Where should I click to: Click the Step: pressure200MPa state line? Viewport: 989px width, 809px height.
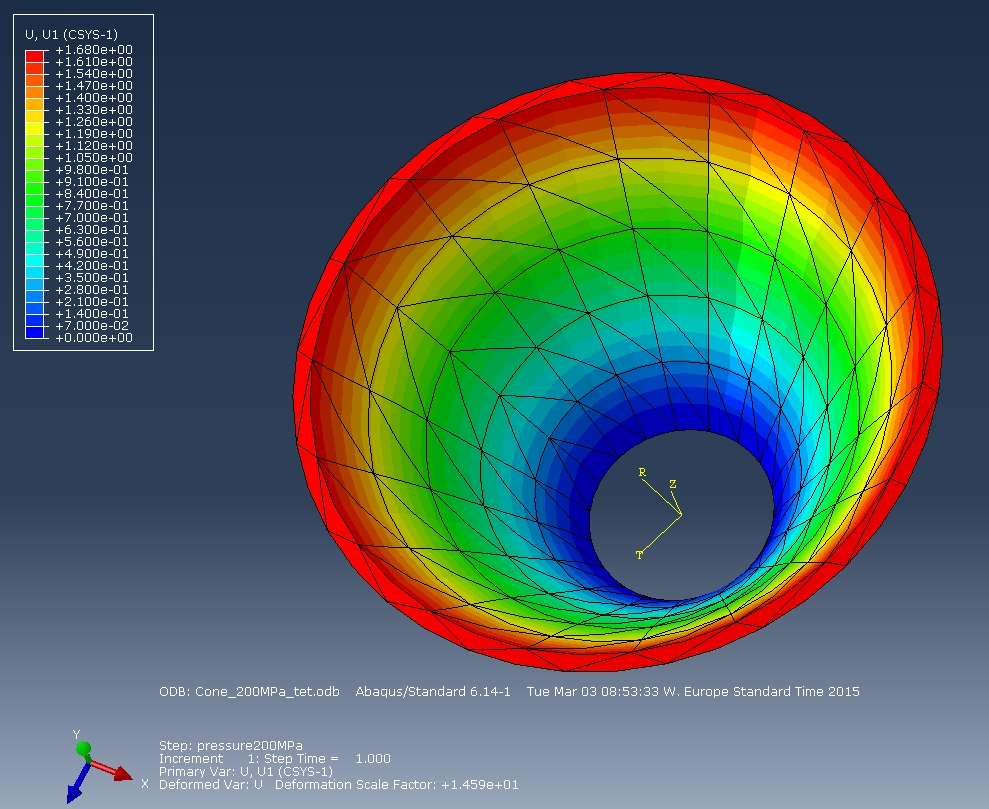[x=231, y=745]
